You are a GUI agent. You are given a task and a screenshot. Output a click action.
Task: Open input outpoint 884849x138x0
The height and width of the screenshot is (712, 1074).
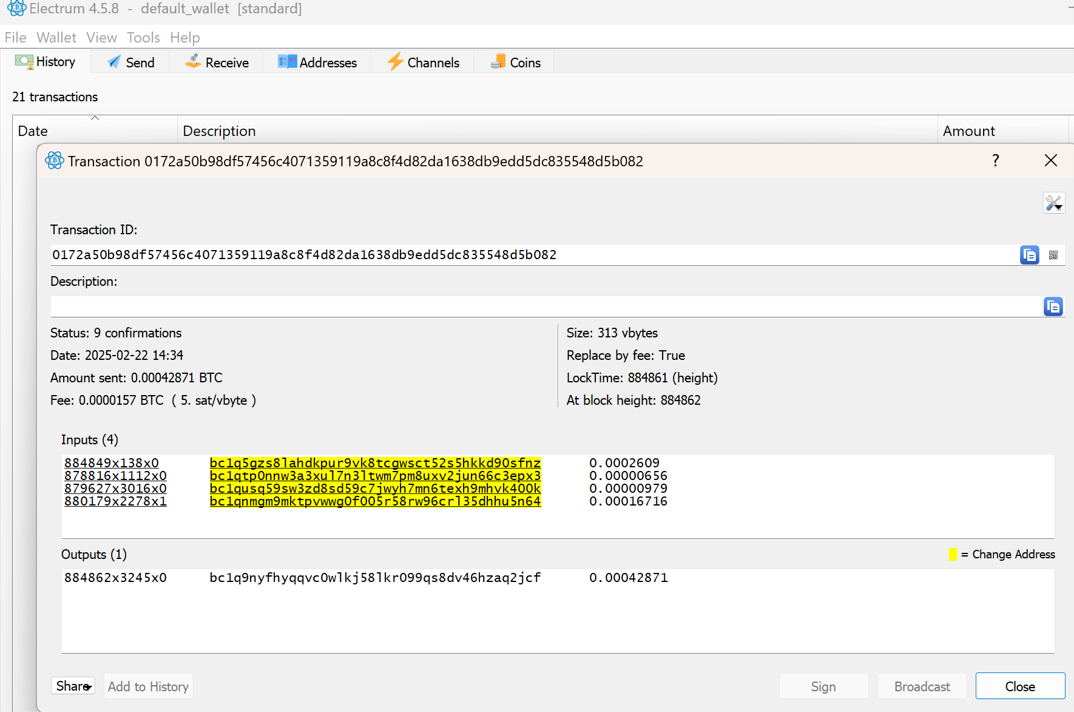(x=112, y=463)
